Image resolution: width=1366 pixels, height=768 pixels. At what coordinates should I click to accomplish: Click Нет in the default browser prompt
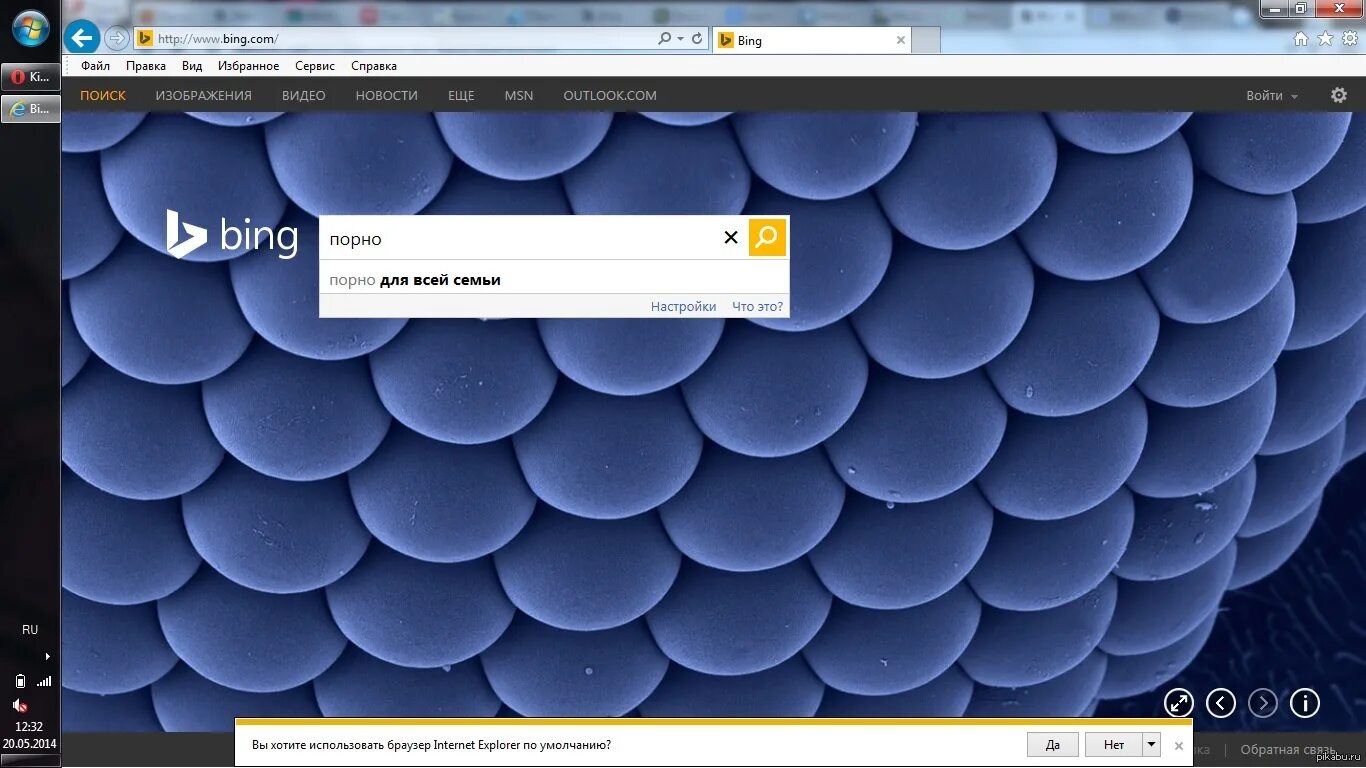[1114, 745]
